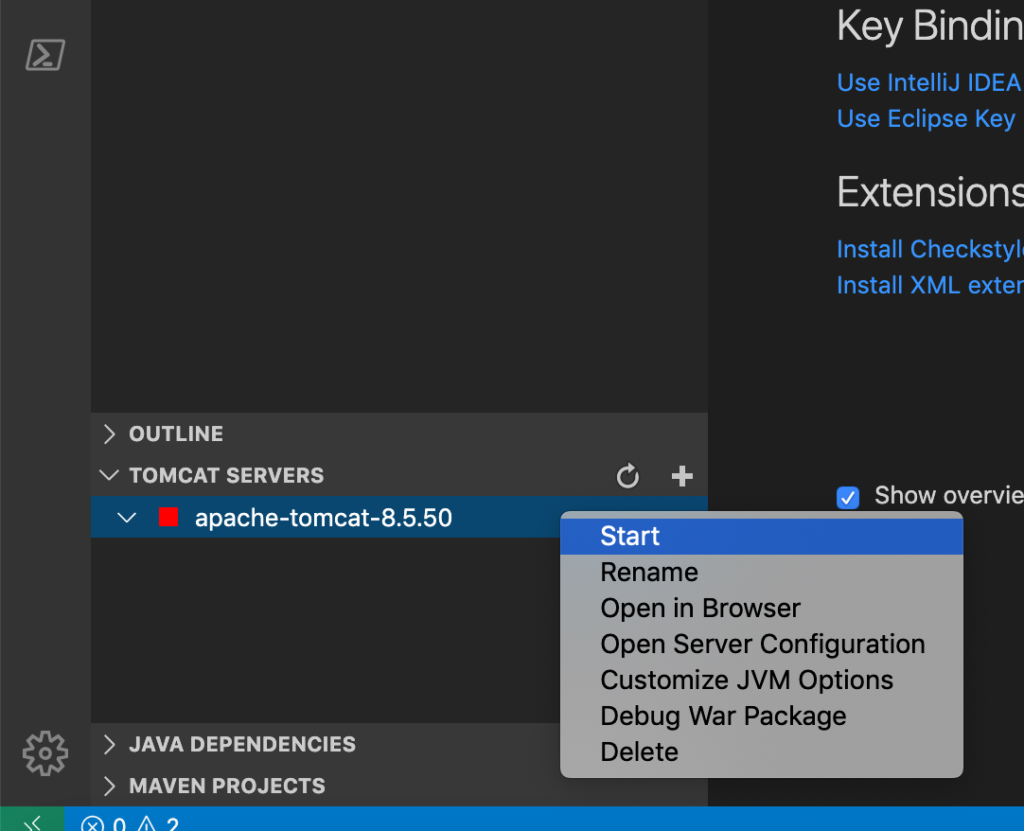Open the Use IntelliJ IDEA link
The width and height of the screenshot is (1024, 831).
click(928, 82)
